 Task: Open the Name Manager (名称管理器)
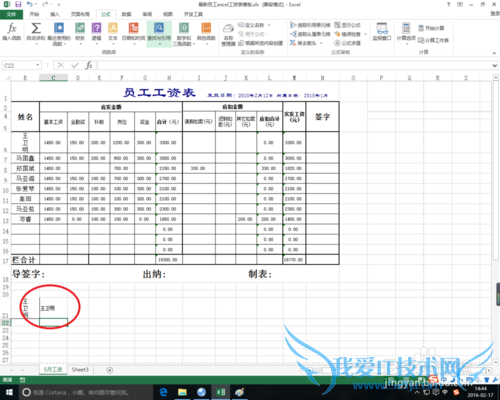228,35
